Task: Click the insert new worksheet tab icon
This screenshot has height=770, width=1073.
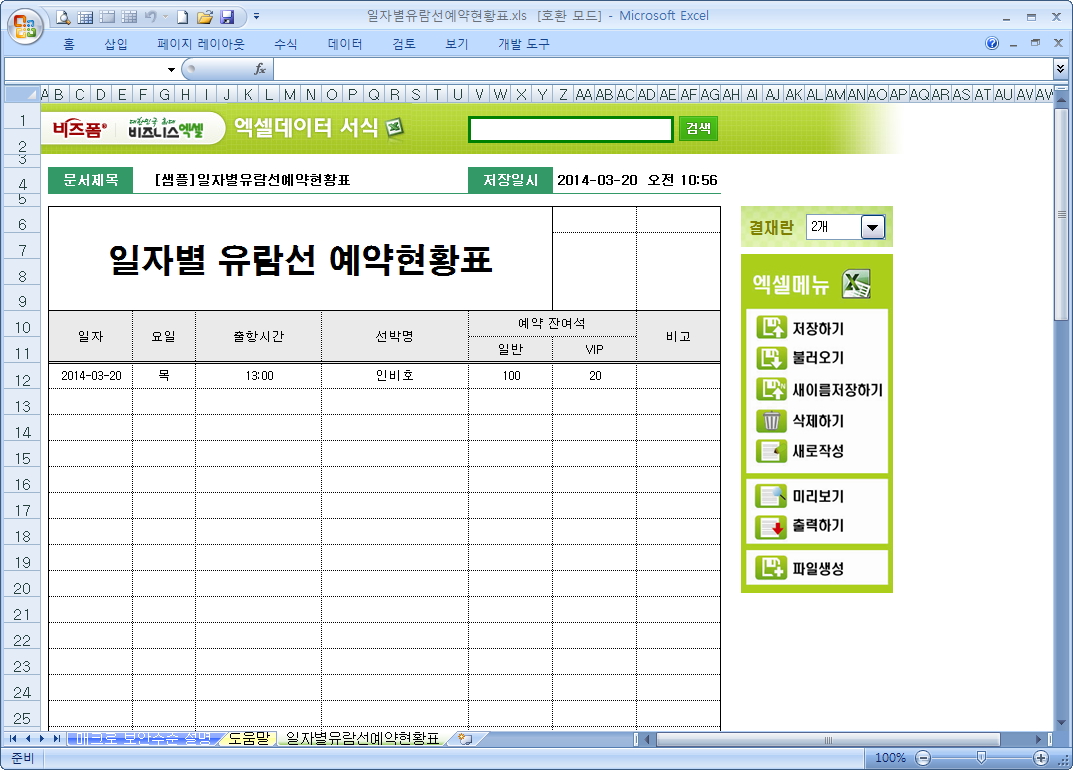Action: coord(464,739)
